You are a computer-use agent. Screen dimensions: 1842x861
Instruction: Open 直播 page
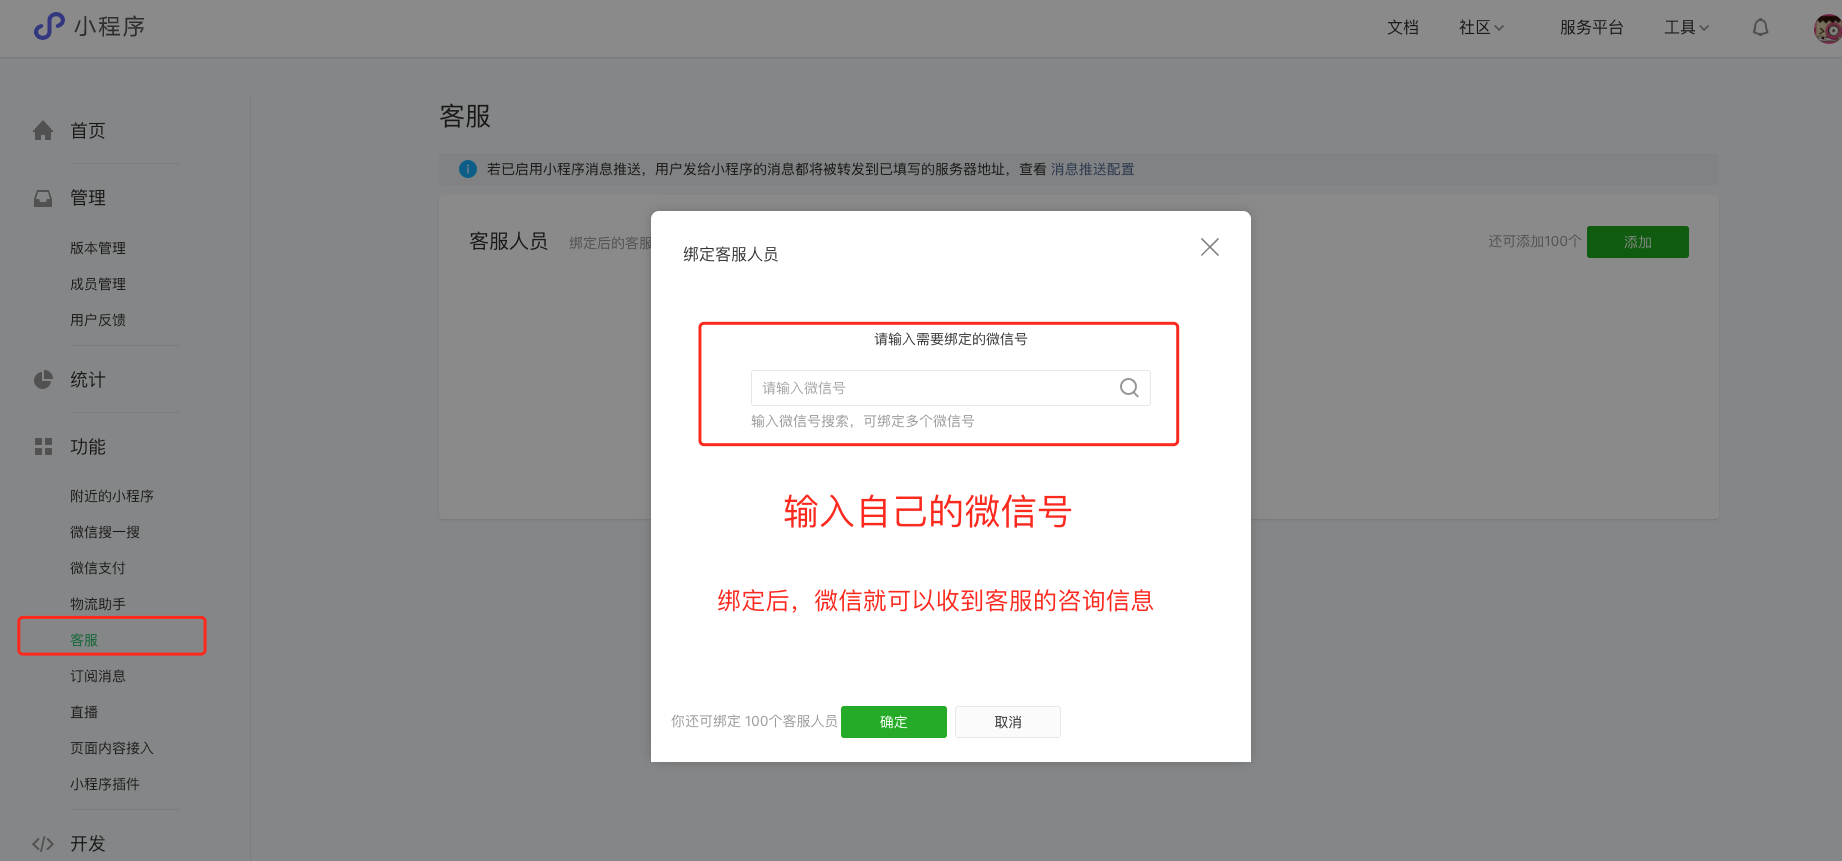coord(84,712)
